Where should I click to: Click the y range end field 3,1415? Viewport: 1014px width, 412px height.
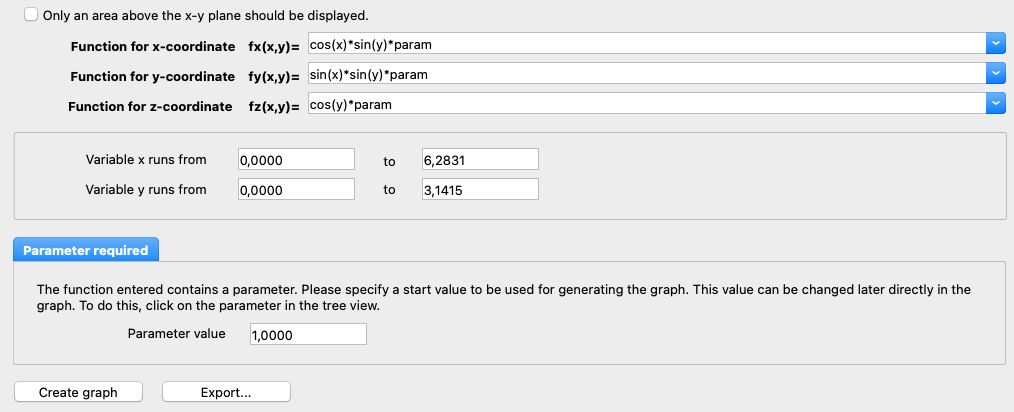click(480, 190)
